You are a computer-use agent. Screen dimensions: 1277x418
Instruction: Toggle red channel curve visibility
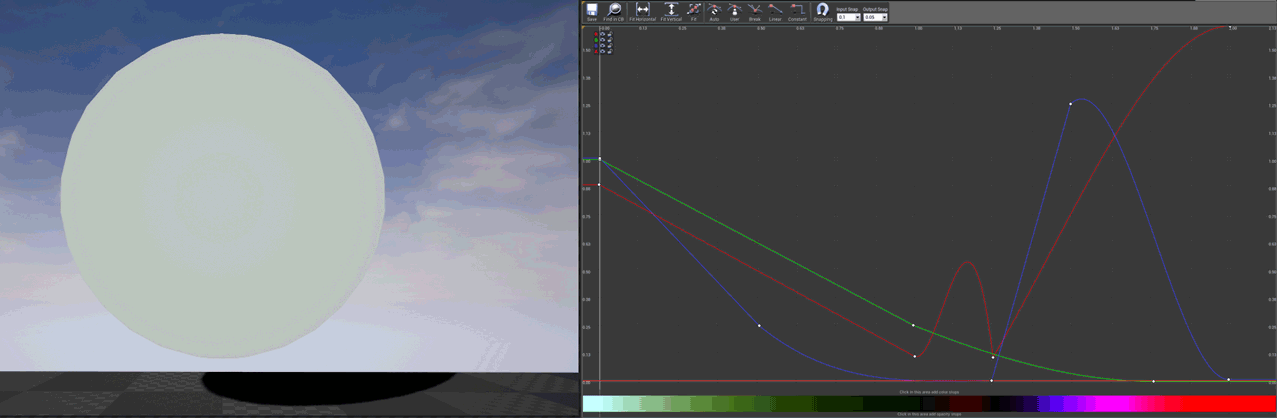[x=603, y=34]
